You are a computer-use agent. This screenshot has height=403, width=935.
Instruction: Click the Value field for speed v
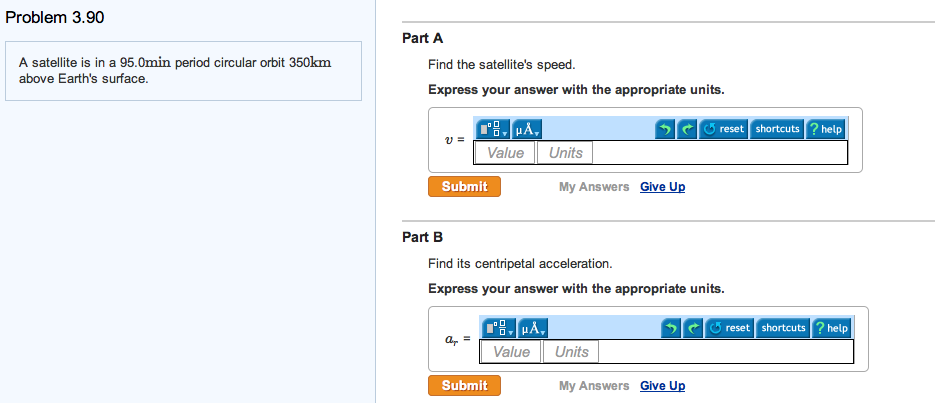coord(505,153)
